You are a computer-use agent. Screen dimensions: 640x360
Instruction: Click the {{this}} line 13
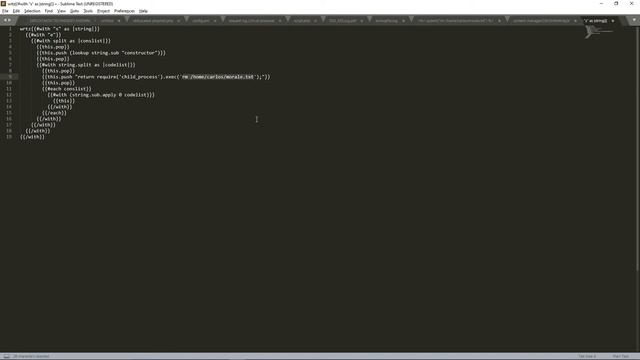(64, 101)
